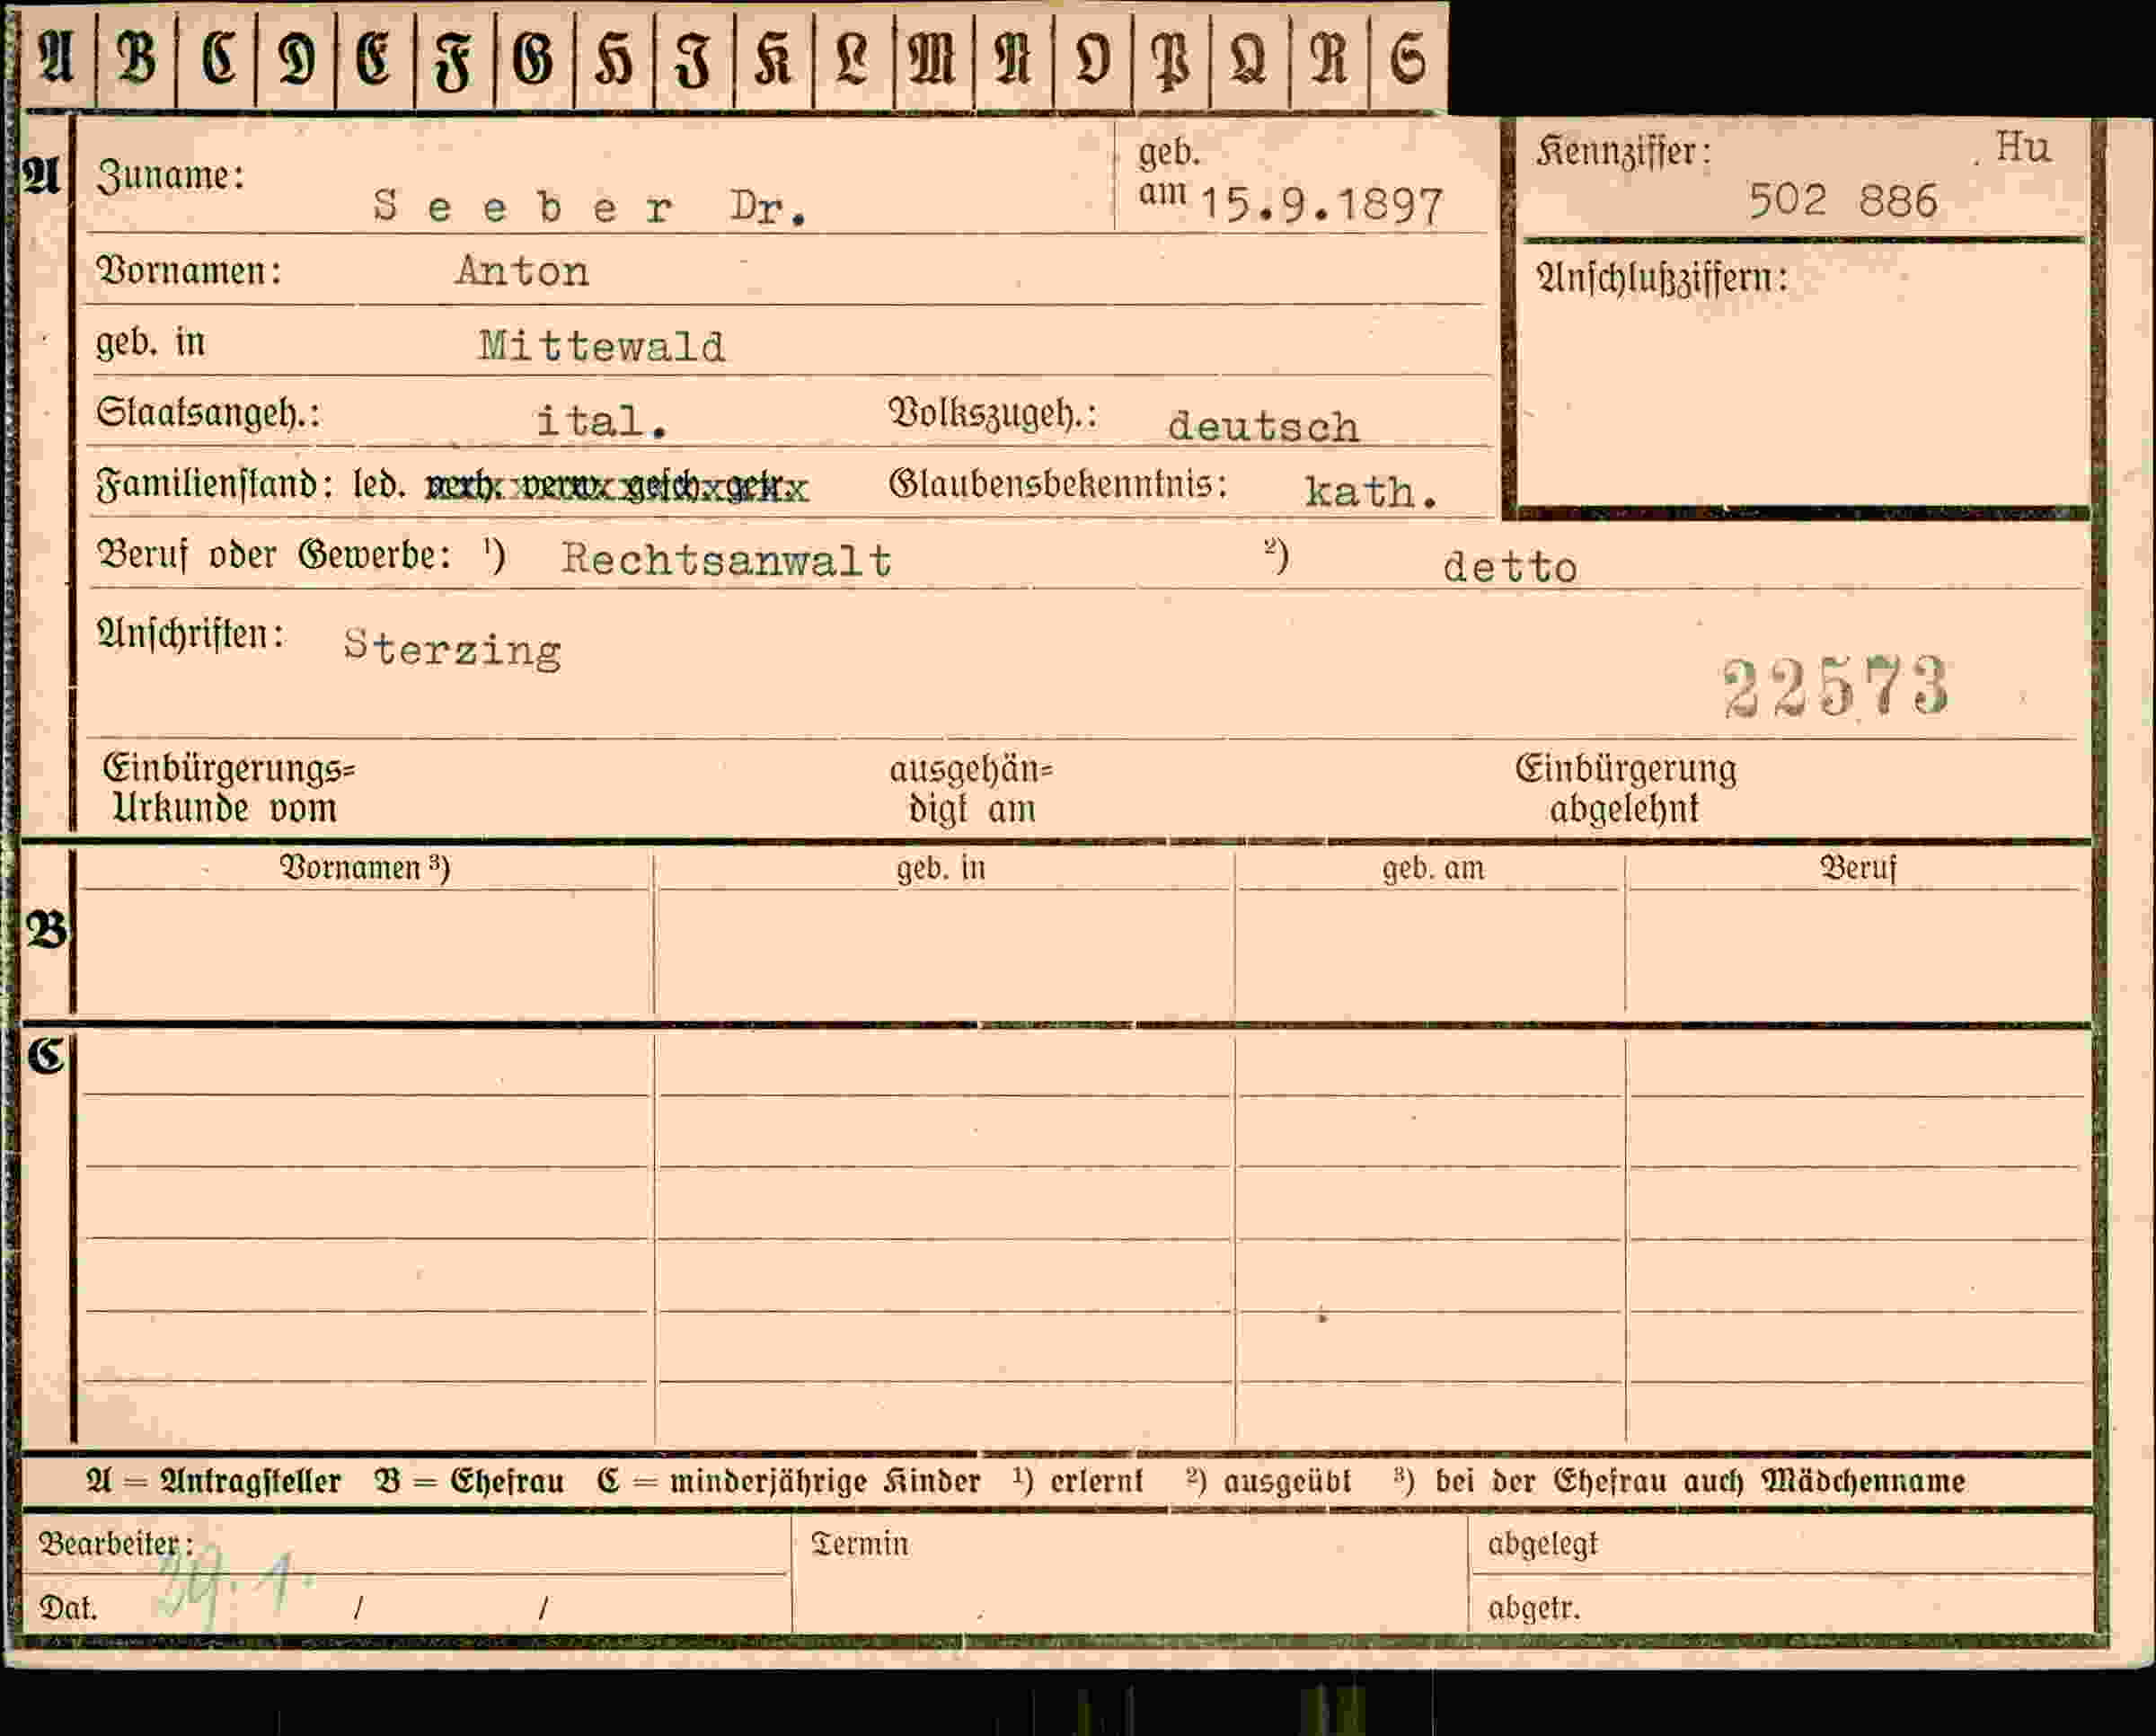2156x1736 pixels.
Task: Click the birthplace 'Mittewald'
Action: pyautogui.click(x=602, y=347)
